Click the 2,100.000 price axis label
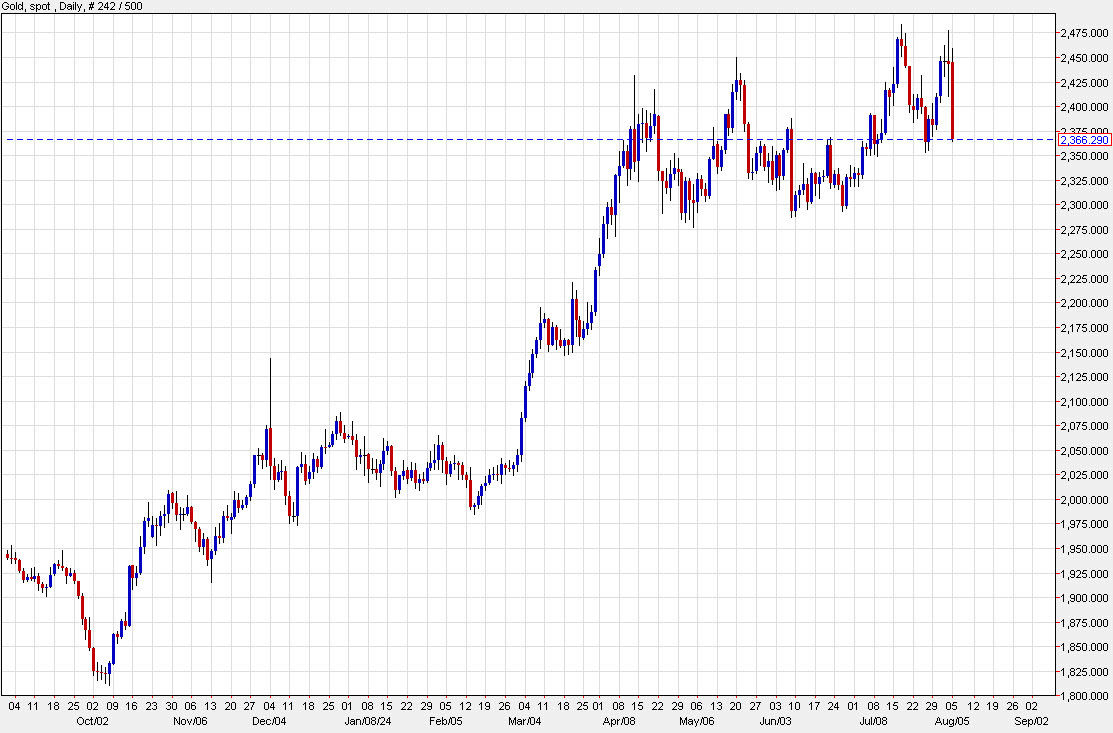This screenshot has height=733, width=1113. pos(1084,402)
